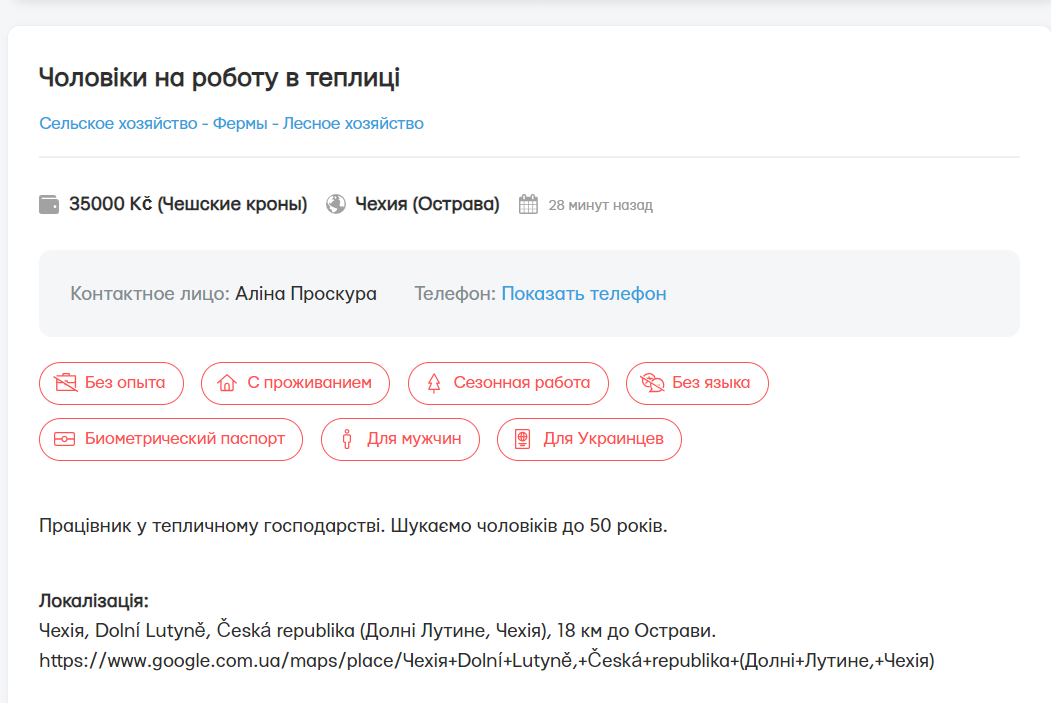Click the contact name Аліна Проскура
The width and height of the screenshot is (1051, 703).
304,293
